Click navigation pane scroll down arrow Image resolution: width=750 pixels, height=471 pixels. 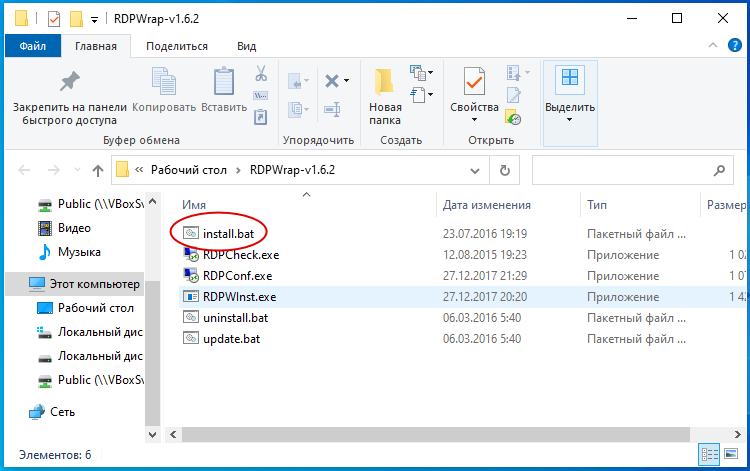pyautogui.click(x=152, y=435)
